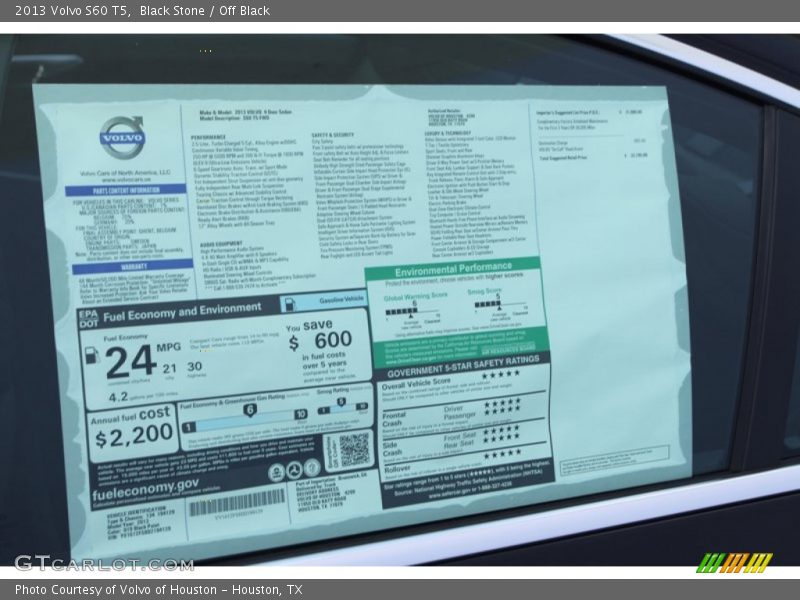Image resolution: width=800 pixels, height=600 pixels.
Task: Click the You save $600 text
Action: [x=320, y=337]
